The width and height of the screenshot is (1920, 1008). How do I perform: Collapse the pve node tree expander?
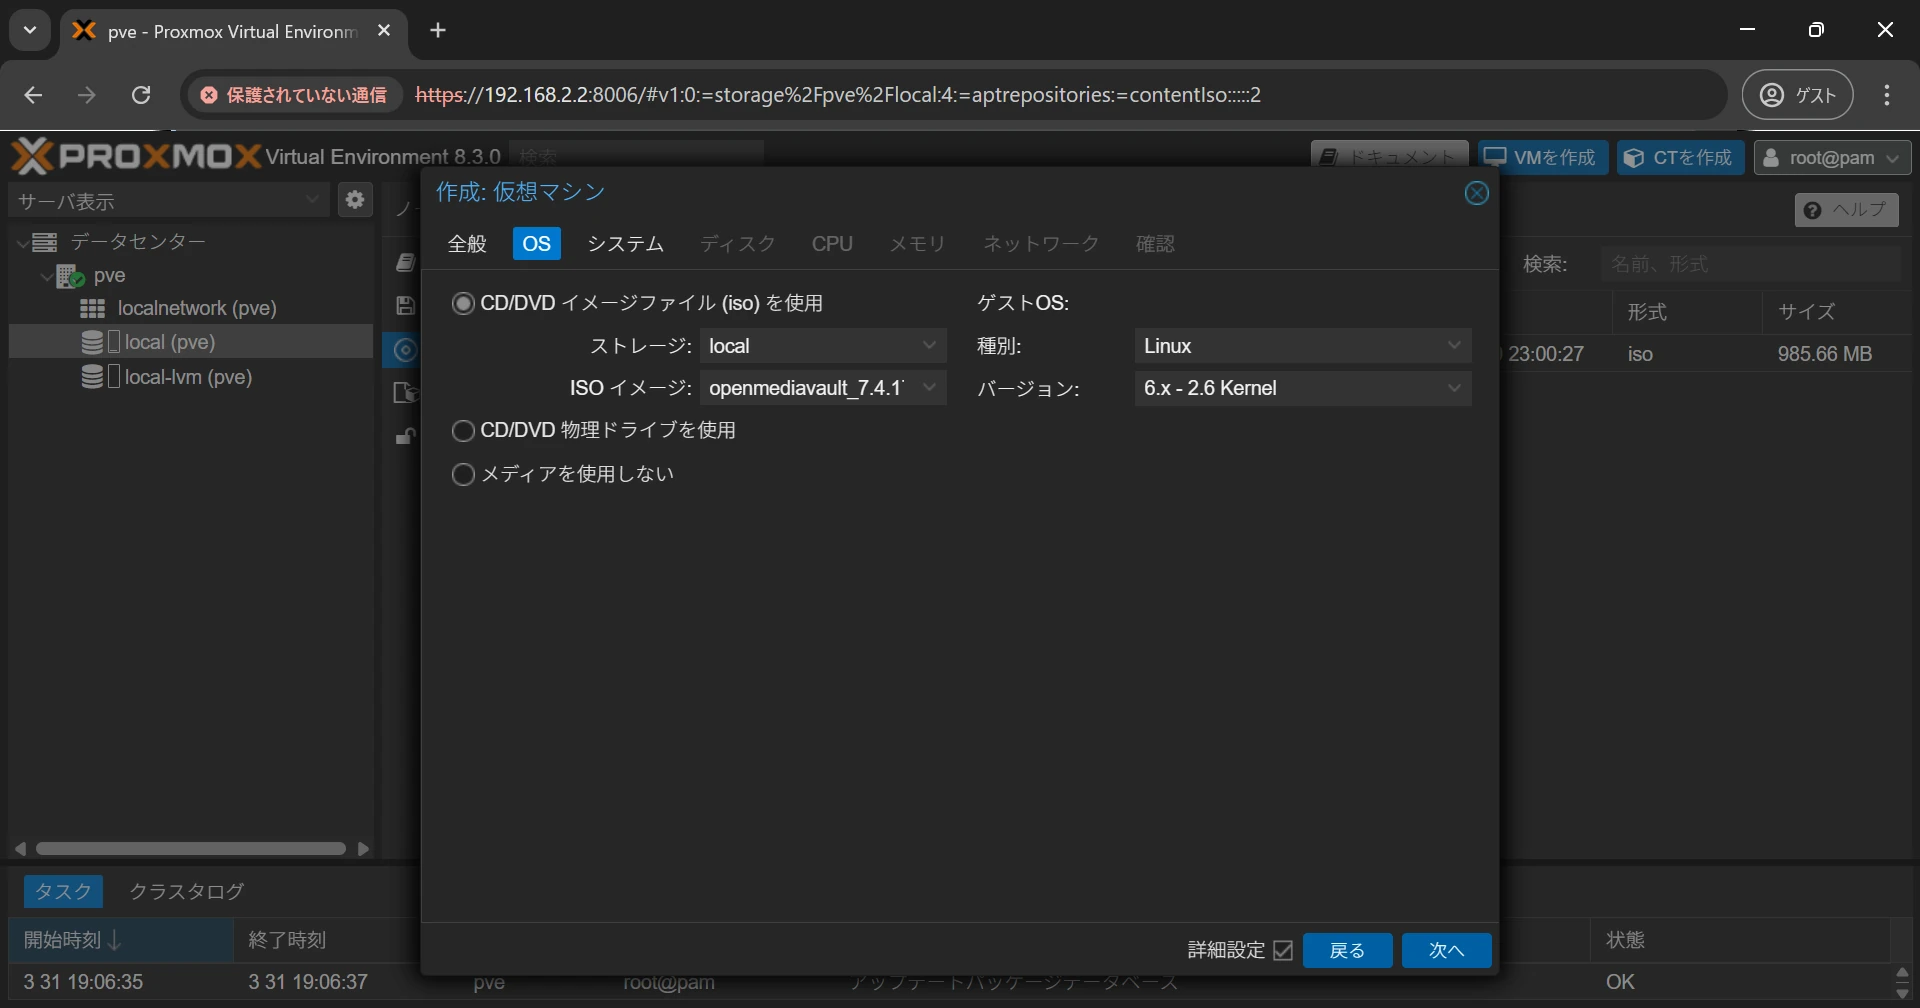[46, 276]
